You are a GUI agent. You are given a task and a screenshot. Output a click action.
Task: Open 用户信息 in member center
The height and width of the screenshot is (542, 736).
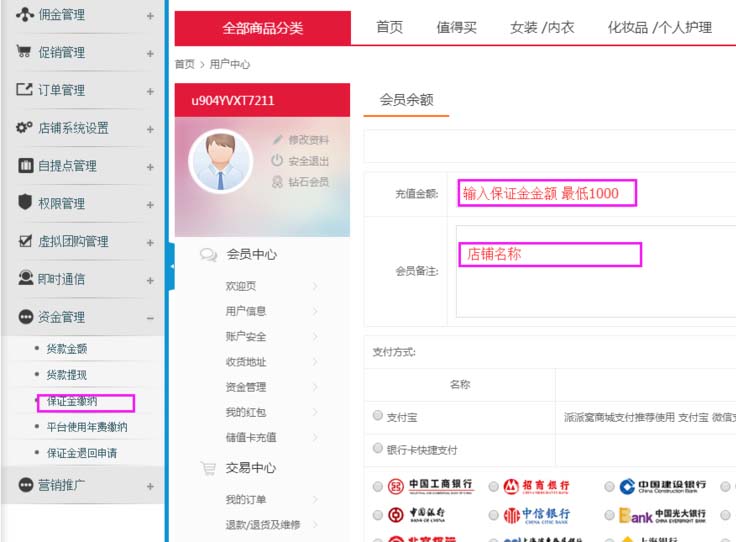245,311
